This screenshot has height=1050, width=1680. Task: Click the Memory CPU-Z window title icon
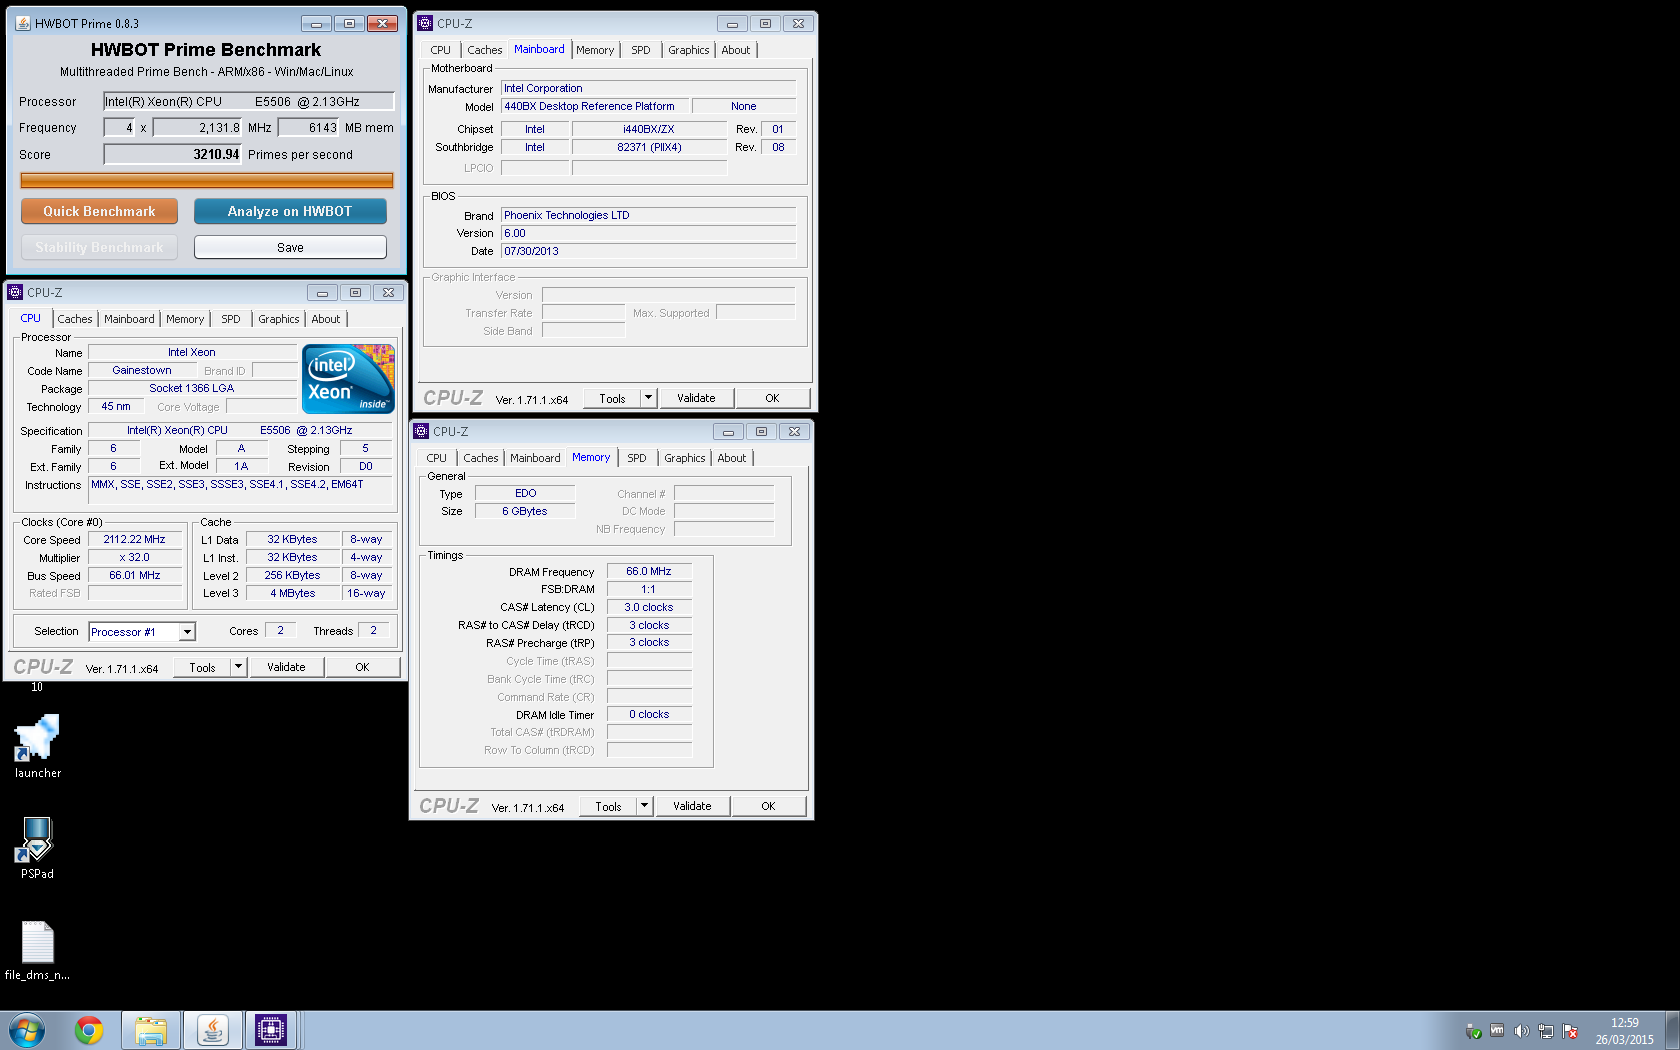(421, 431)
